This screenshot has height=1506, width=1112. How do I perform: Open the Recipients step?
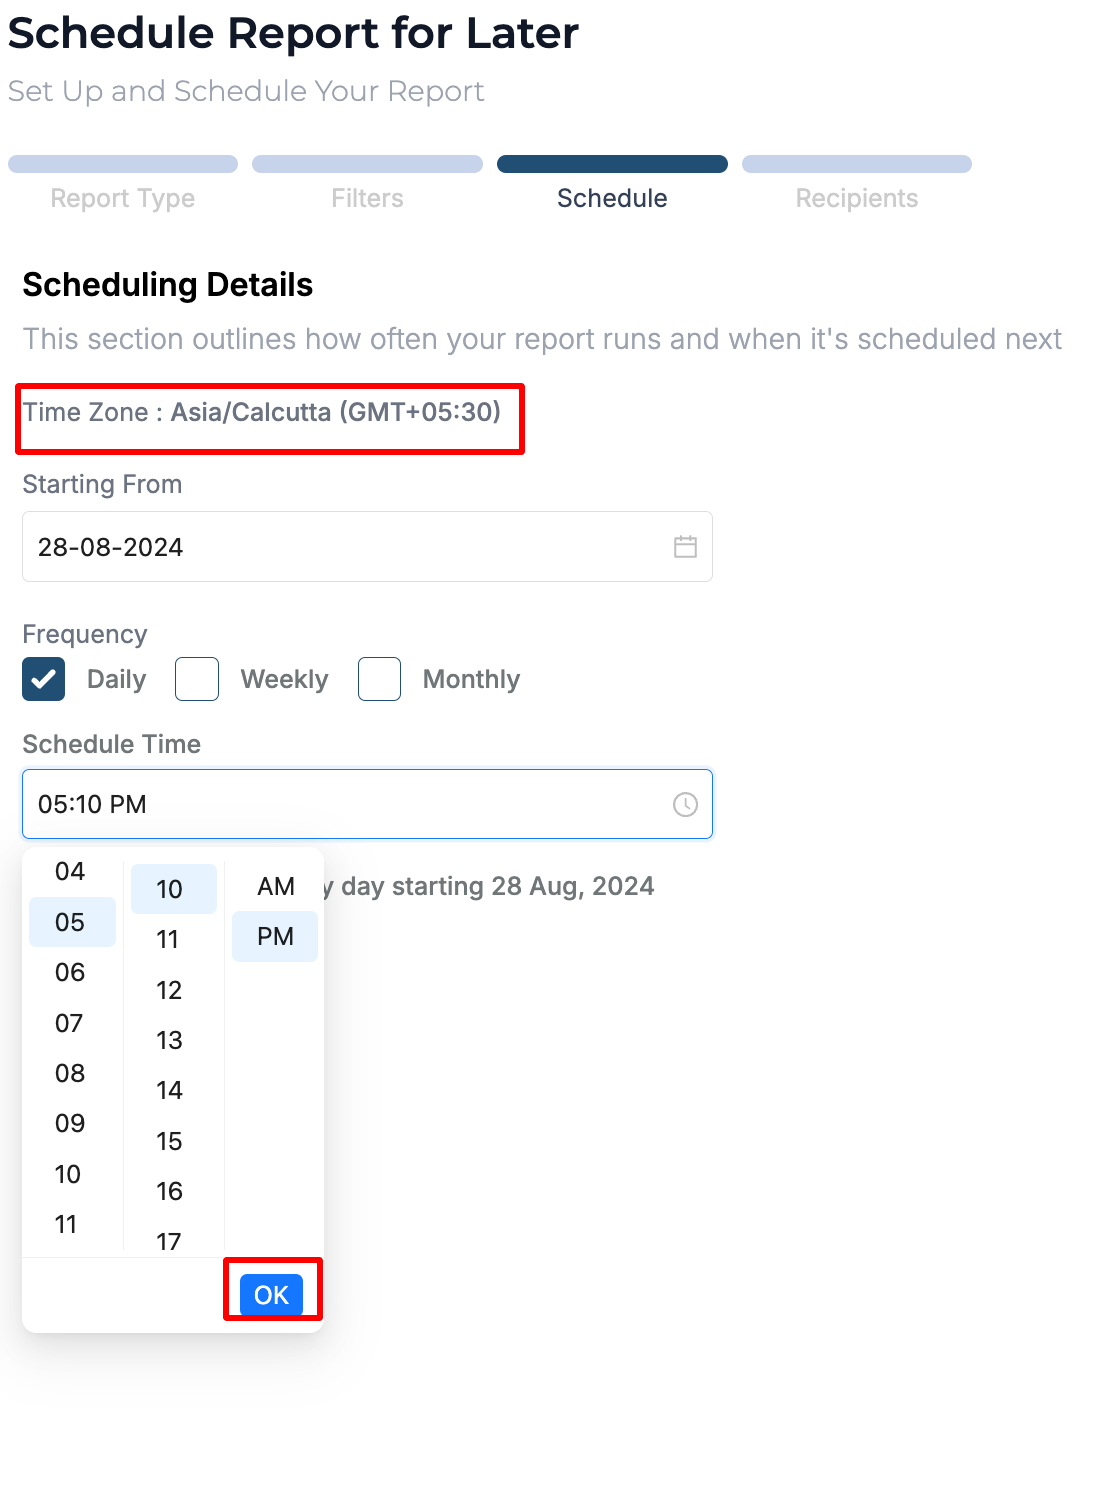click(856, 198)
